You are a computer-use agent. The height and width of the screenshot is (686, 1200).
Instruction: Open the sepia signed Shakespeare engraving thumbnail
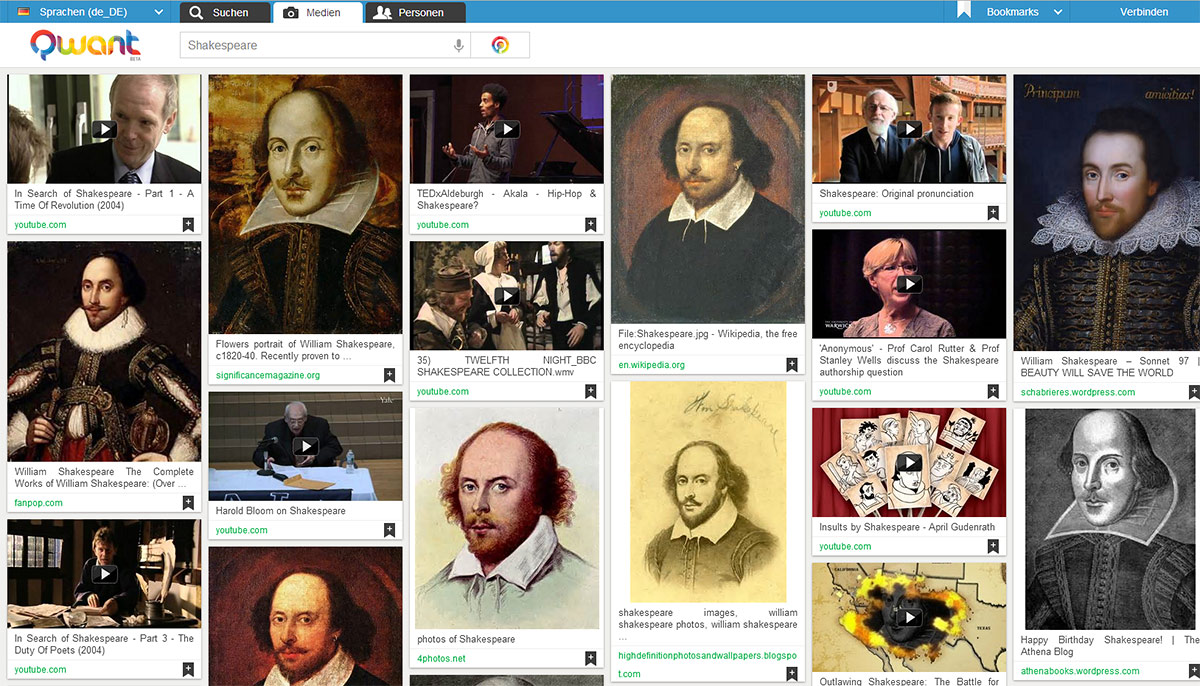[x=708, y=492]
